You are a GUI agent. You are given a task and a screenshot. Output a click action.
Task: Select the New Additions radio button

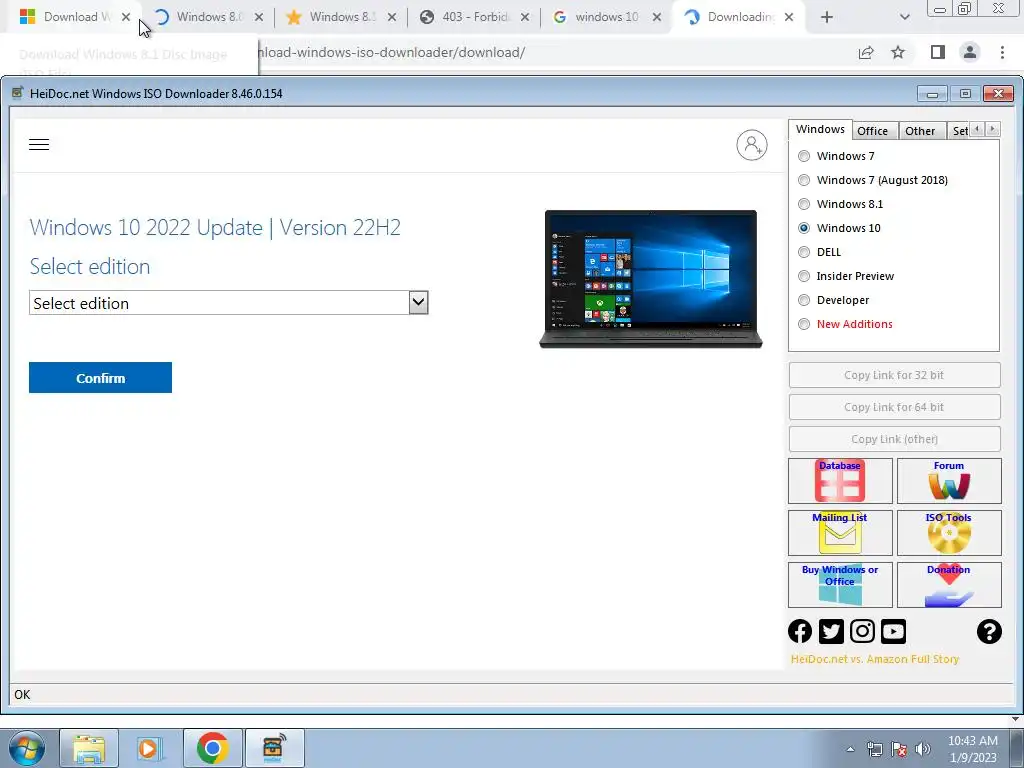pyautogui.click(x=804, y=324)
